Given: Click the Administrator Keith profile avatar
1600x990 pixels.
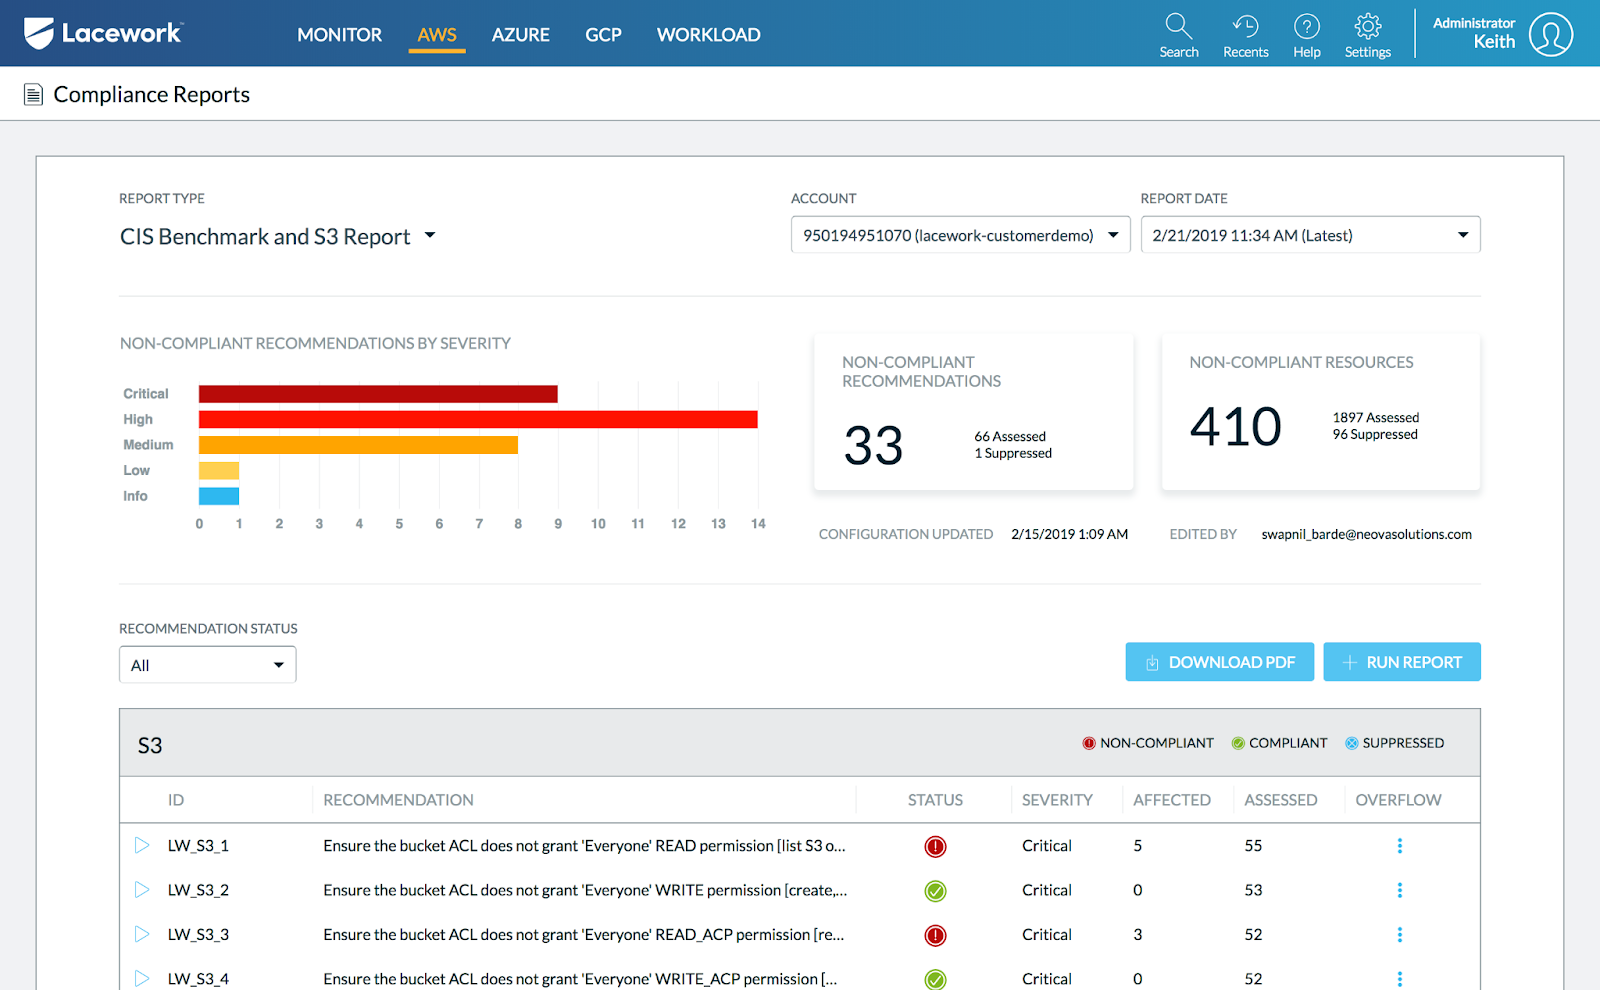Looking at the screenshot, I should pyautogui.click(x=1550, y=35).
